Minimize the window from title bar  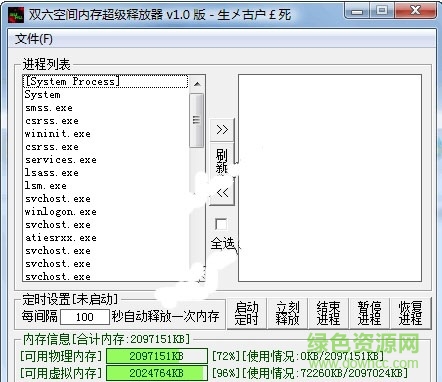(357, 11)
